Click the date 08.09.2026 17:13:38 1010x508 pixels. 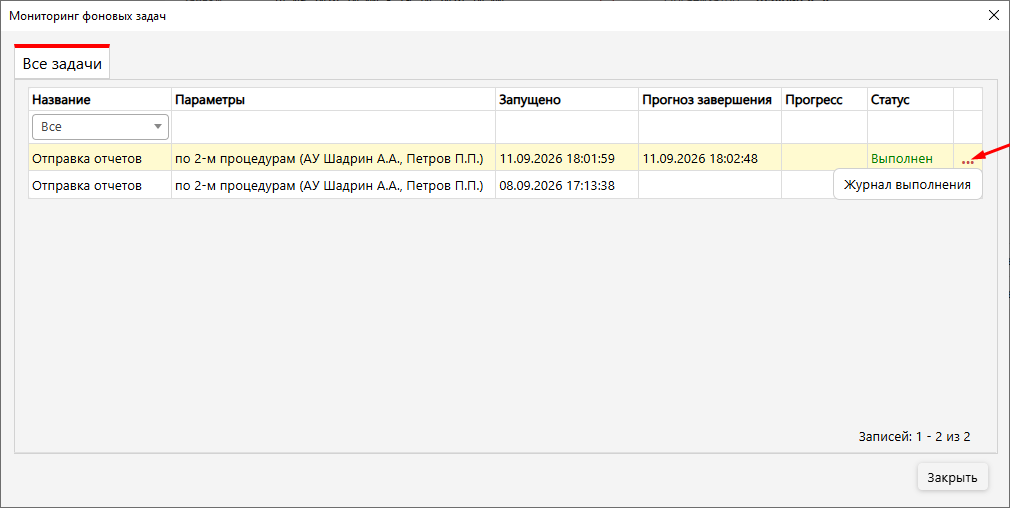pyautogui.click(x=557, y=185)
